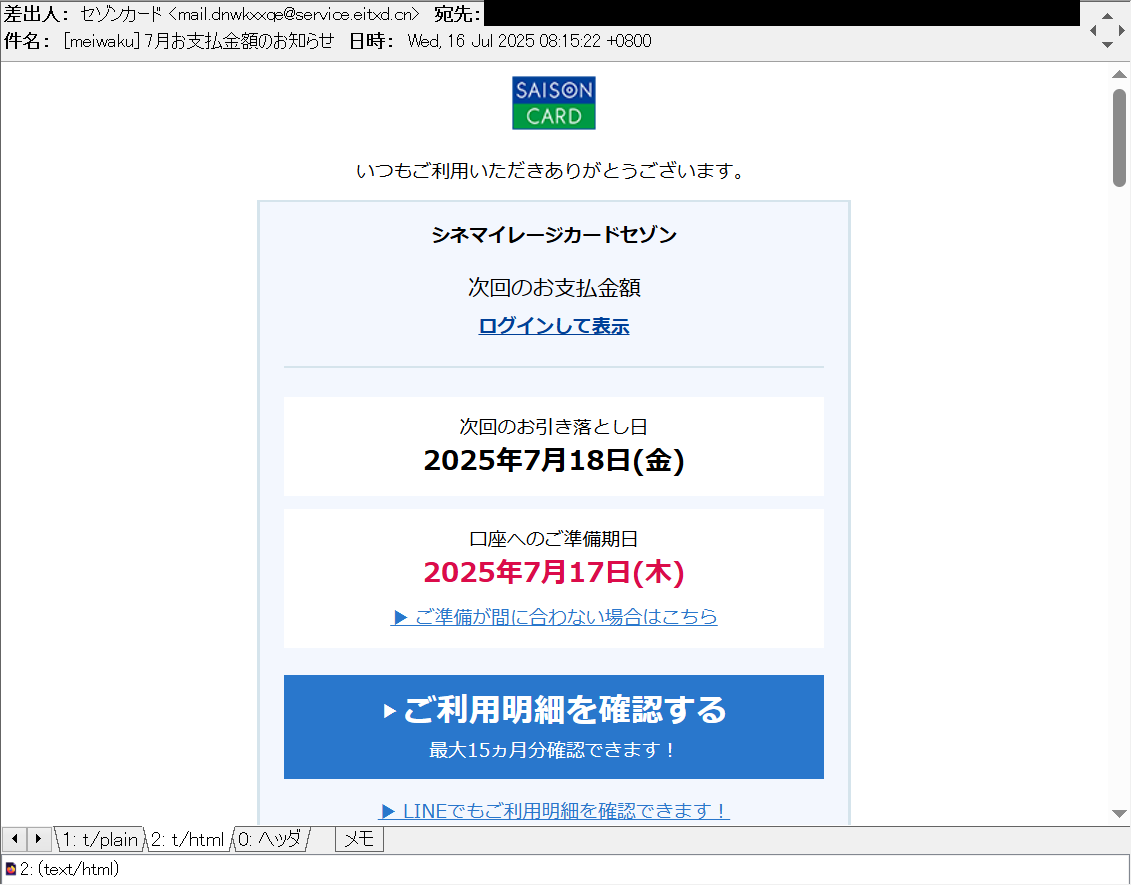
Task: Switch to the 1: t/plain tab
Action: point(100,839)
